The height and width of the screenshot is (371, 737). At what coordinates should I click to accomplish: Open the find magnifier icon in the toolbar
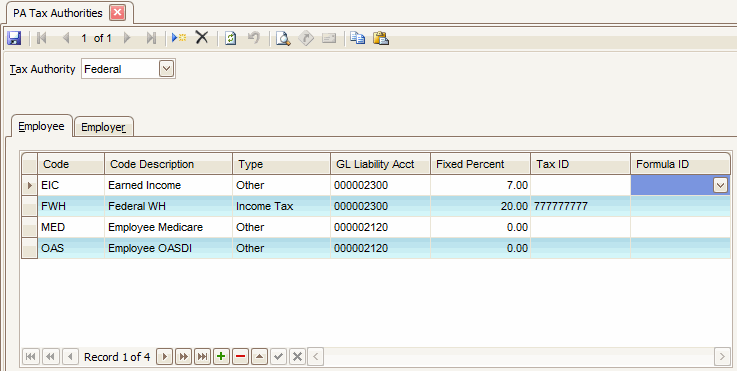pos(283,38)
